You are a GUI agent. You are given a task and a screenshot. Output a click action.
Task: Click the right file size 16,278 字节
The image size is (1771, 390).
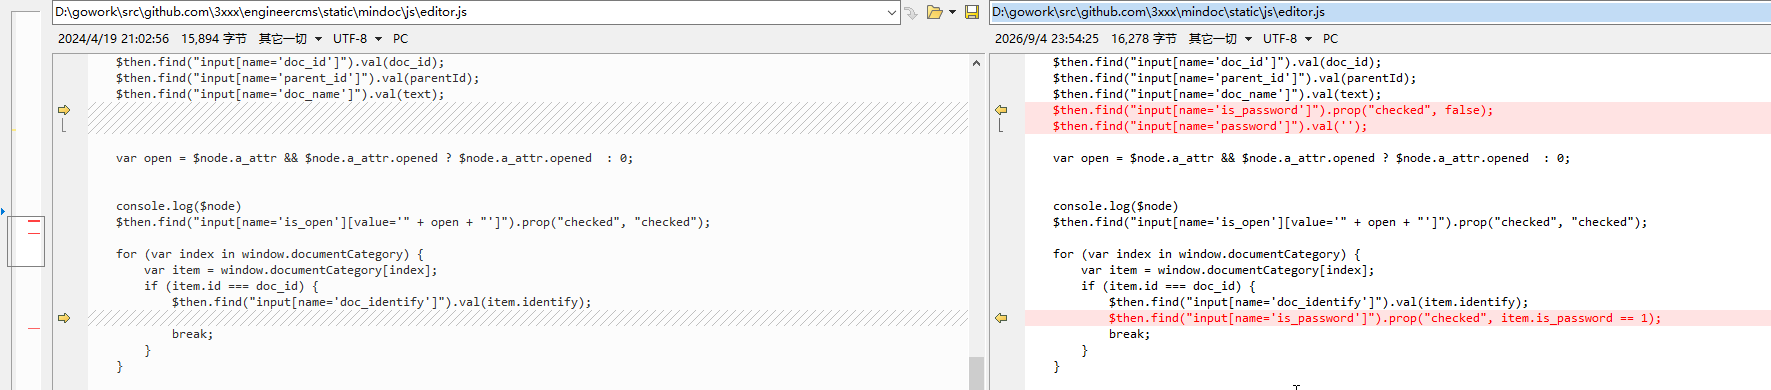(x=1144, y=39)
